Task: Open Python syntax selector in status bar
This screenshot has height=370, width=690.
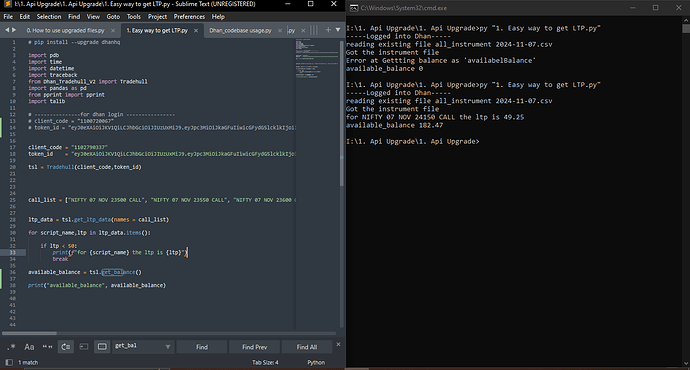Action: click(316, 362)
